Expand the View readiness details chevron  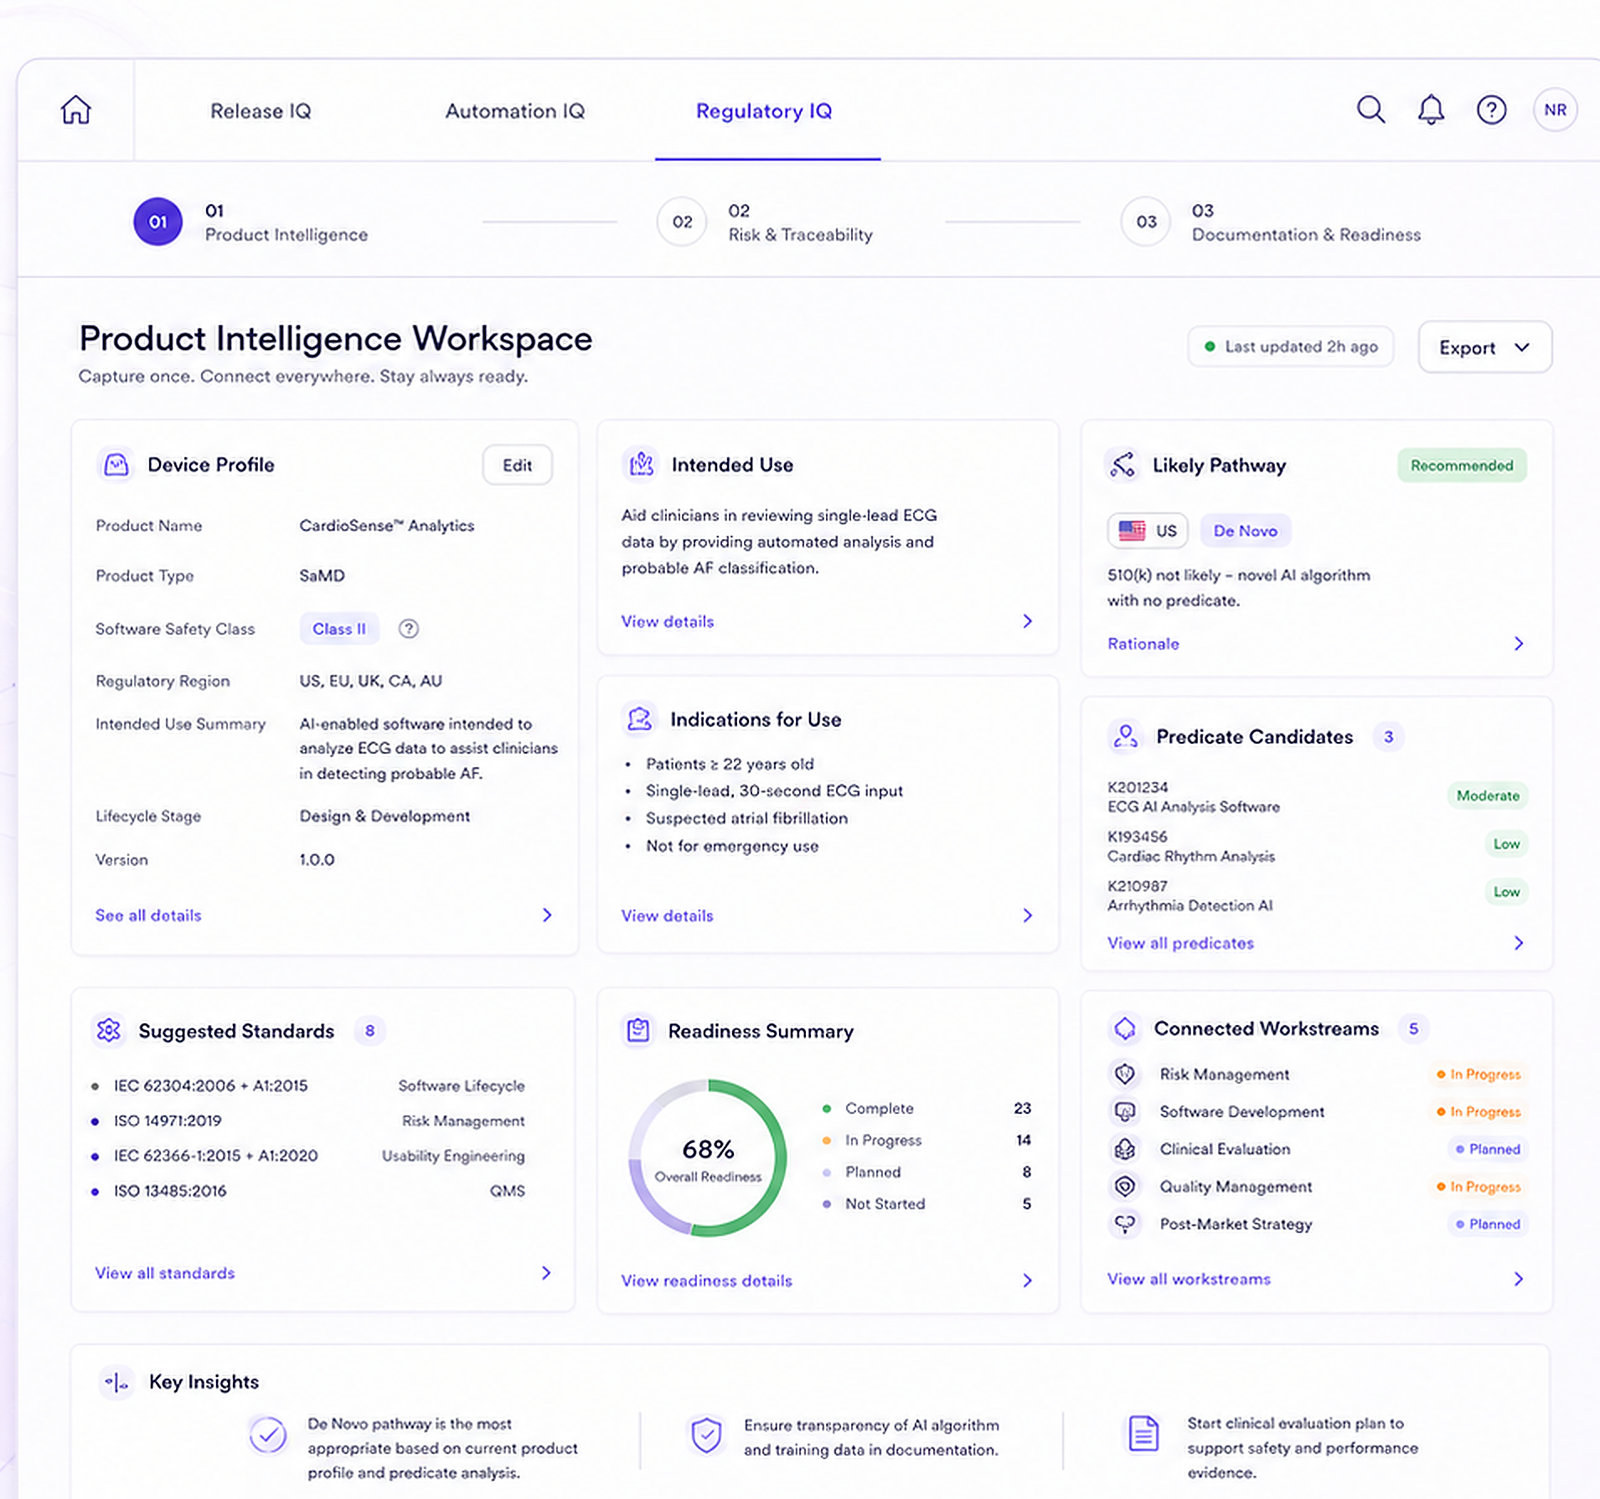click(1028, 1281)
